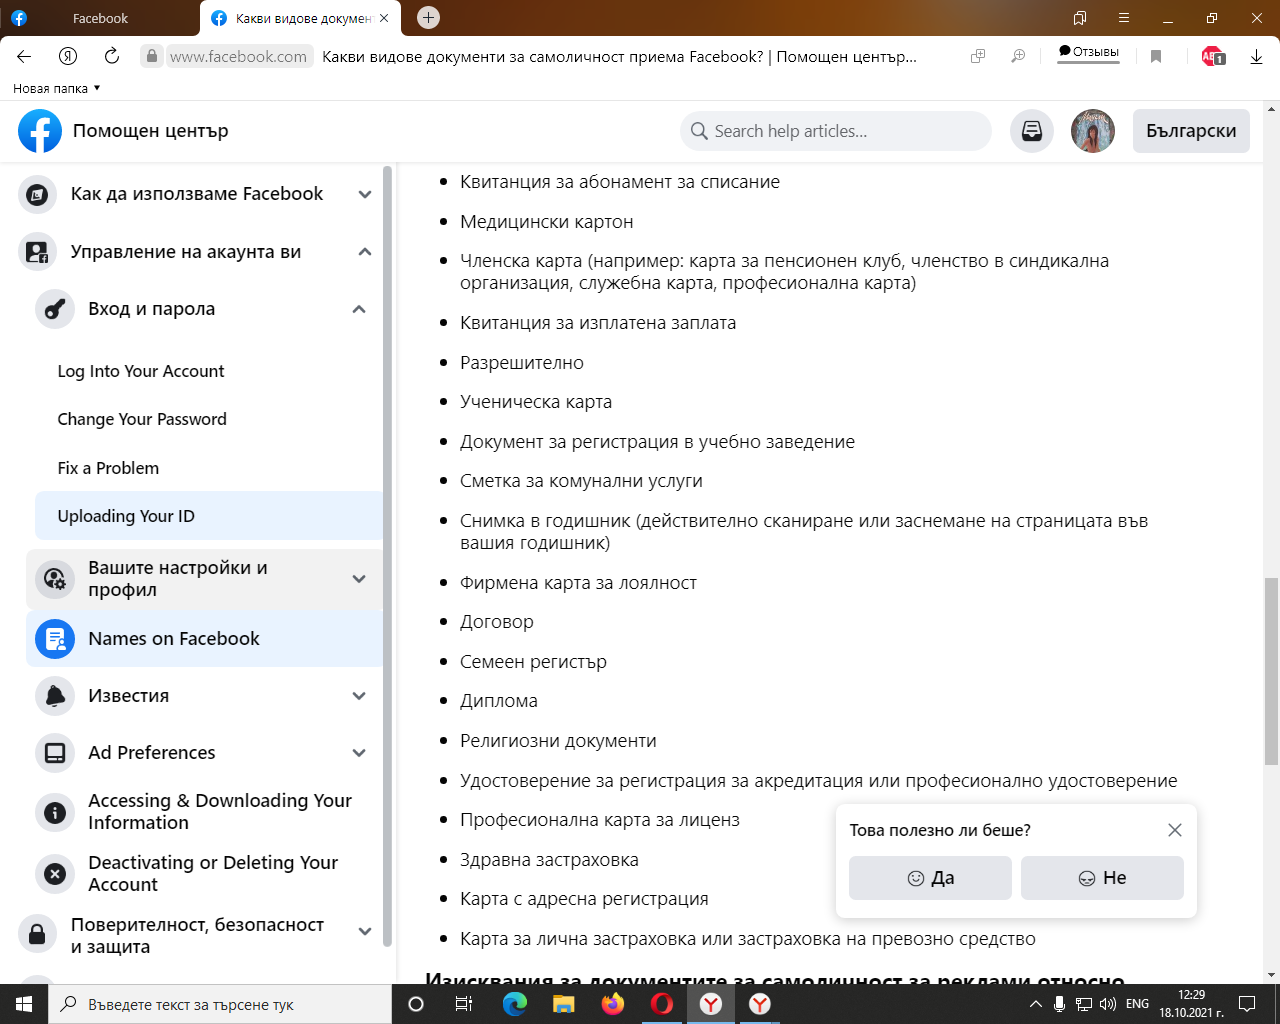Open File Explorer from taskbar

point(564,1004)
